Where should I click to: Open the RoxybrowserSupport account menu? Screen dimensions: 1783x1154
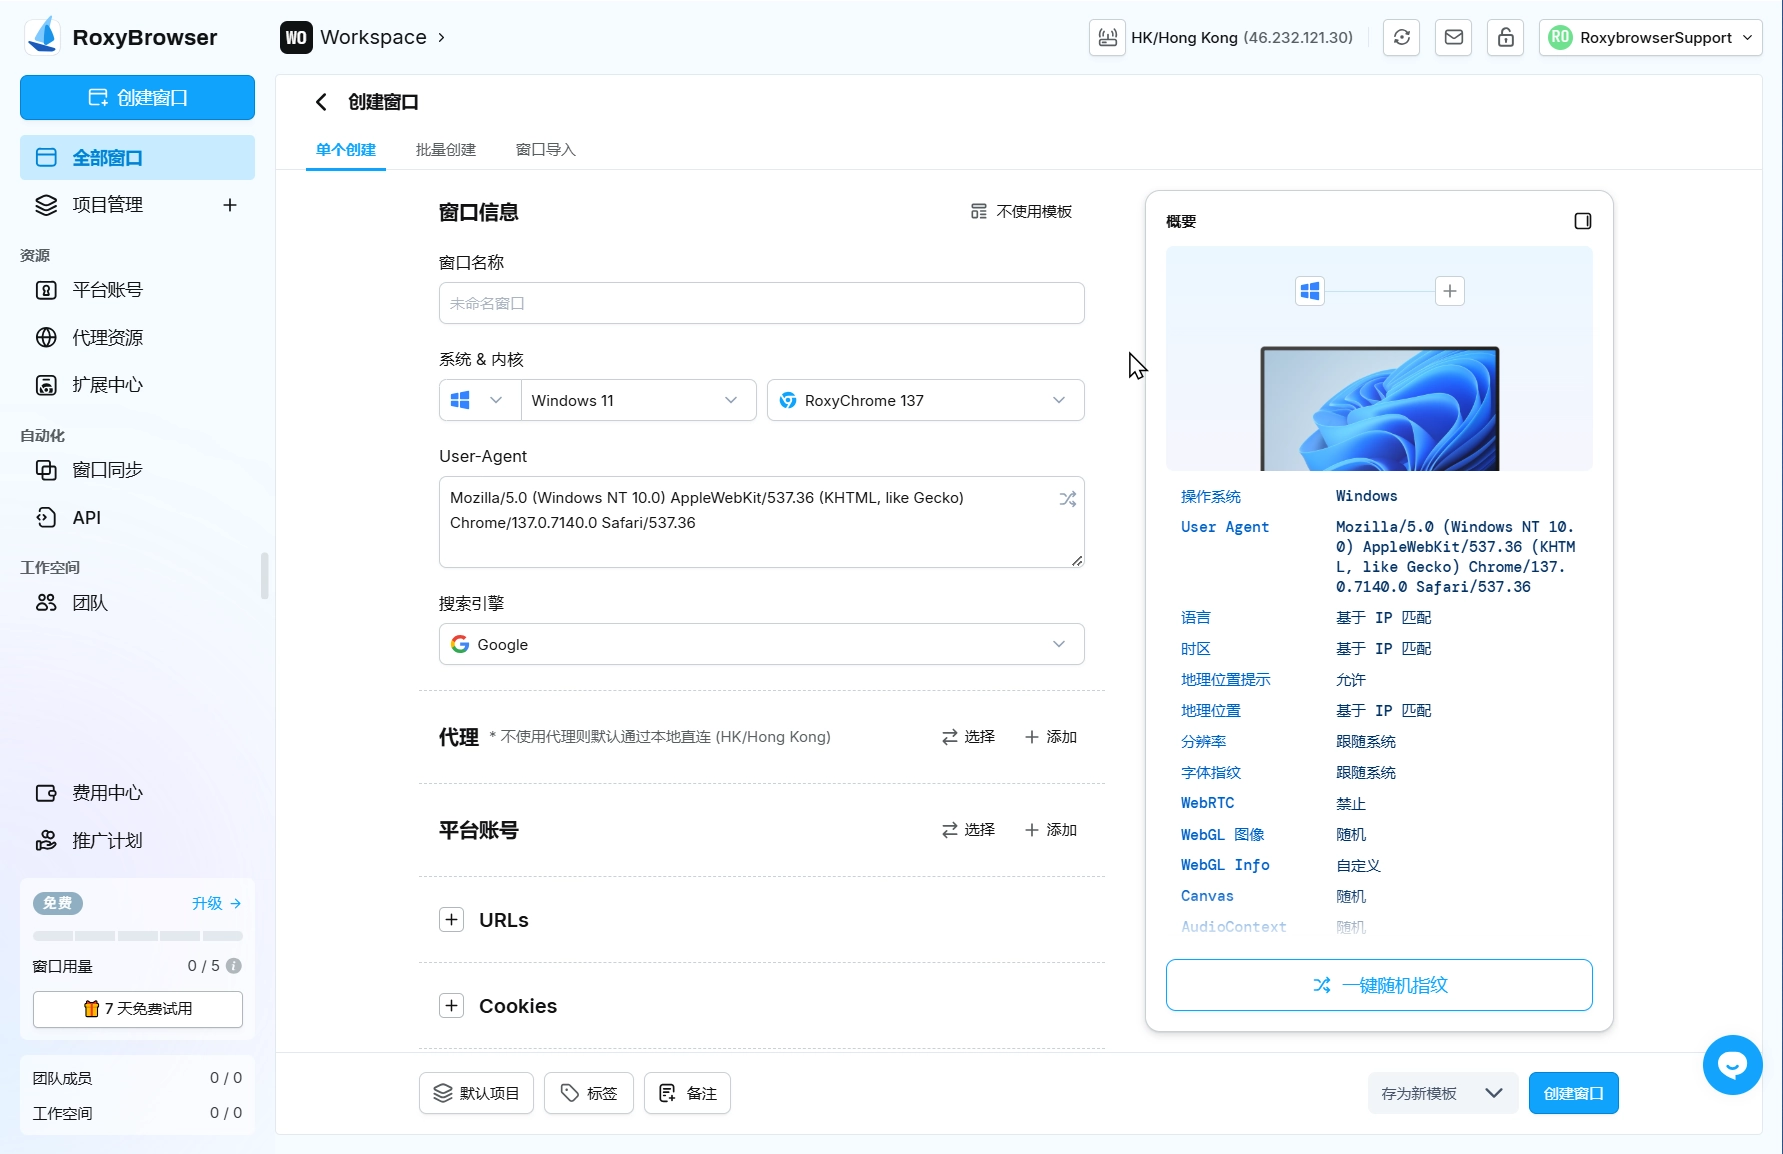pyautogui.click(x=1650, y=38)
